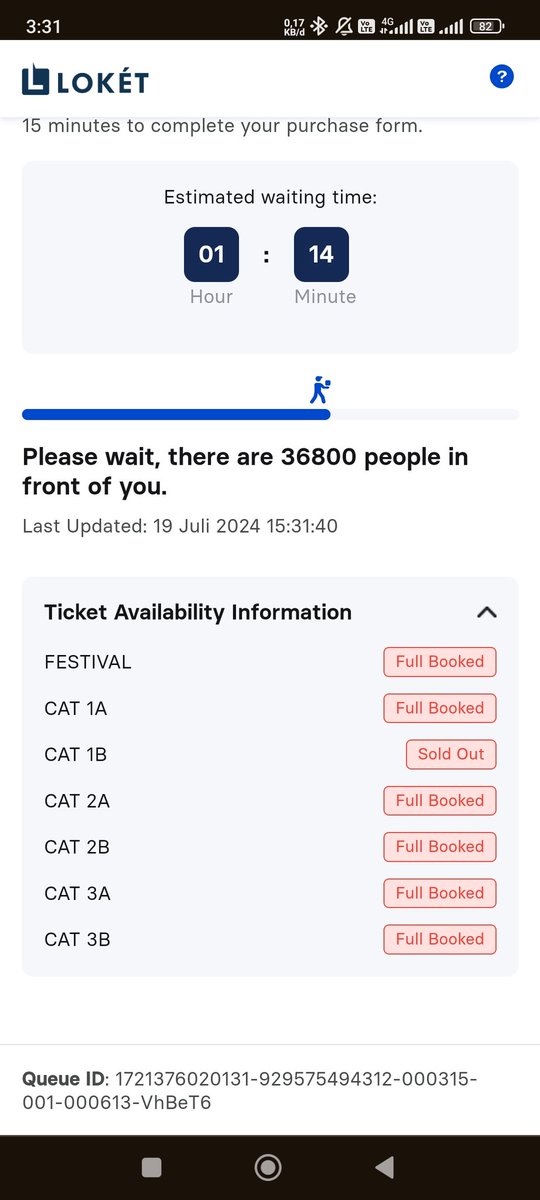Tap the CAT 1B Sold Out badge
The height and width of the screenshot is (1200, 540).
click(451, 754)
